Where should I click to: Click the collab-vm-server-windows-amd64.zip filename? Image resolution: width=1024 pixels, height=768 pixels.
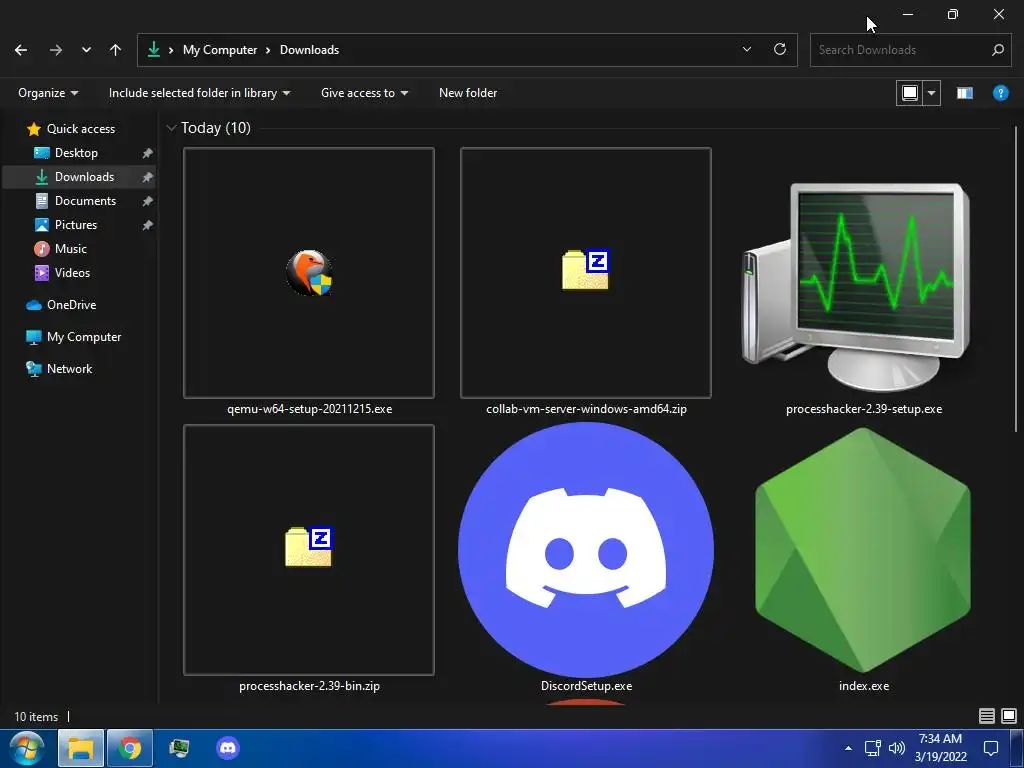click(x=586, y=409)
